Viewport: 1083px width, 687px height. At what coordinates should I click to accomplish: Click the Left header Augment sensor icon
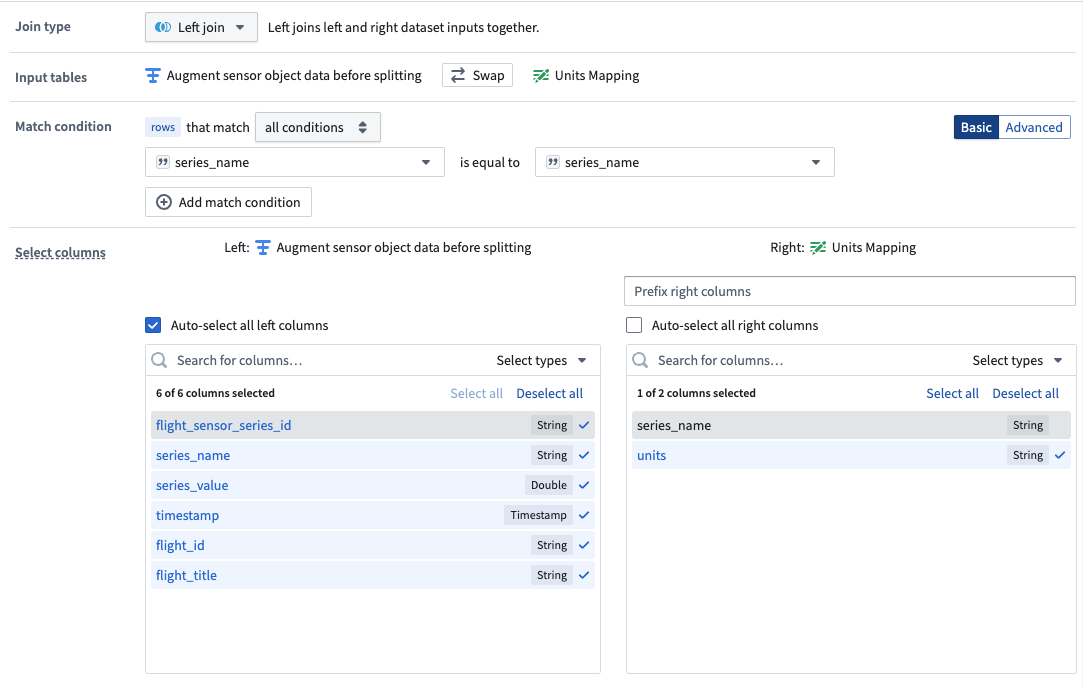coord(262,247)
